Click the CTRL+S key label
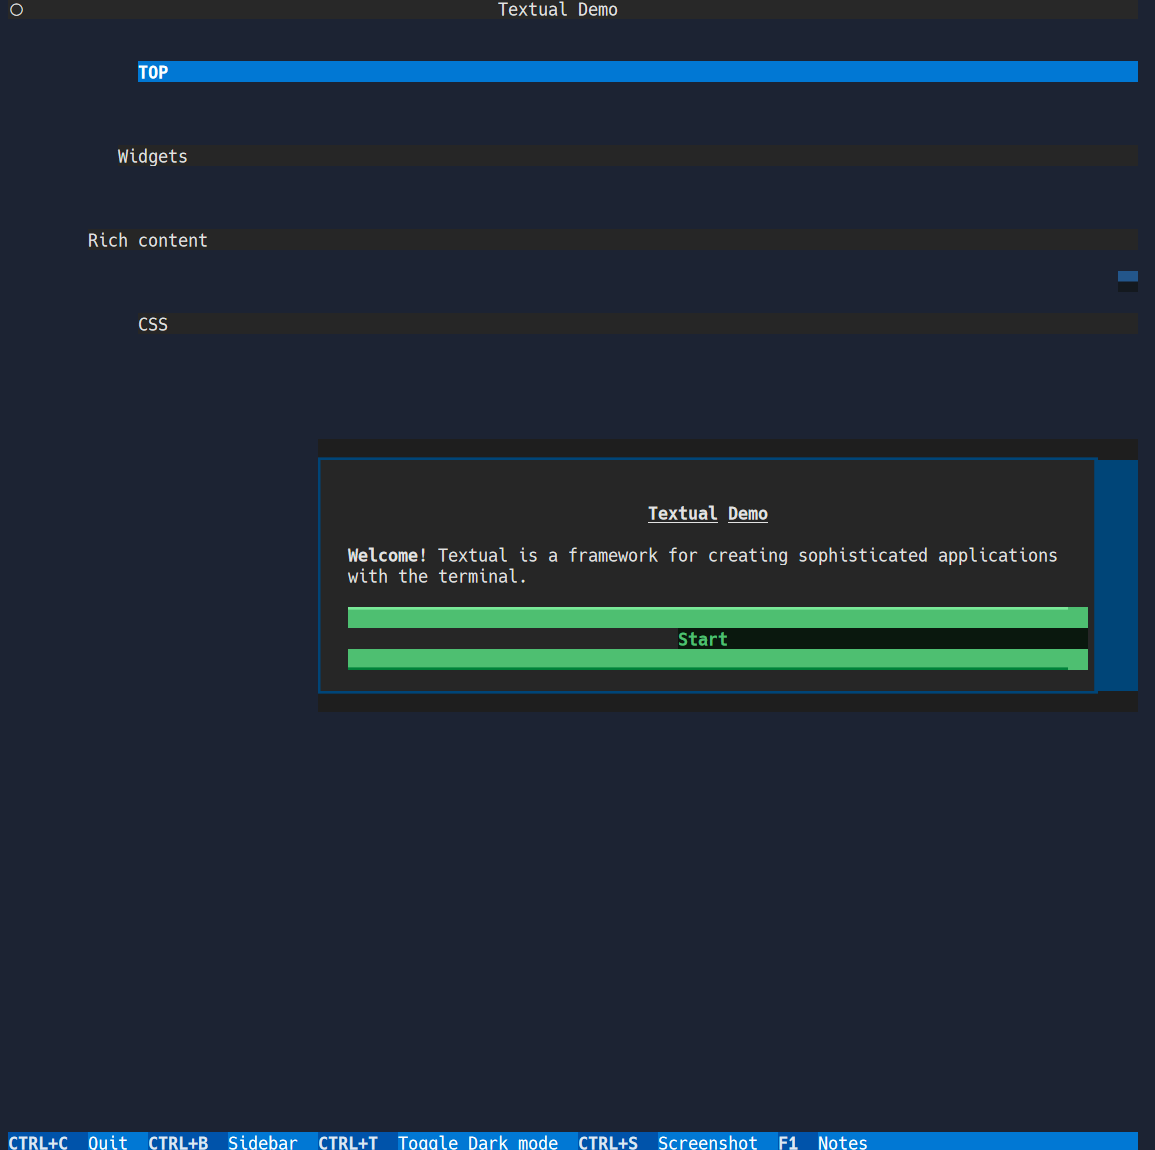1155x1150 pixels. [608, 1142]
